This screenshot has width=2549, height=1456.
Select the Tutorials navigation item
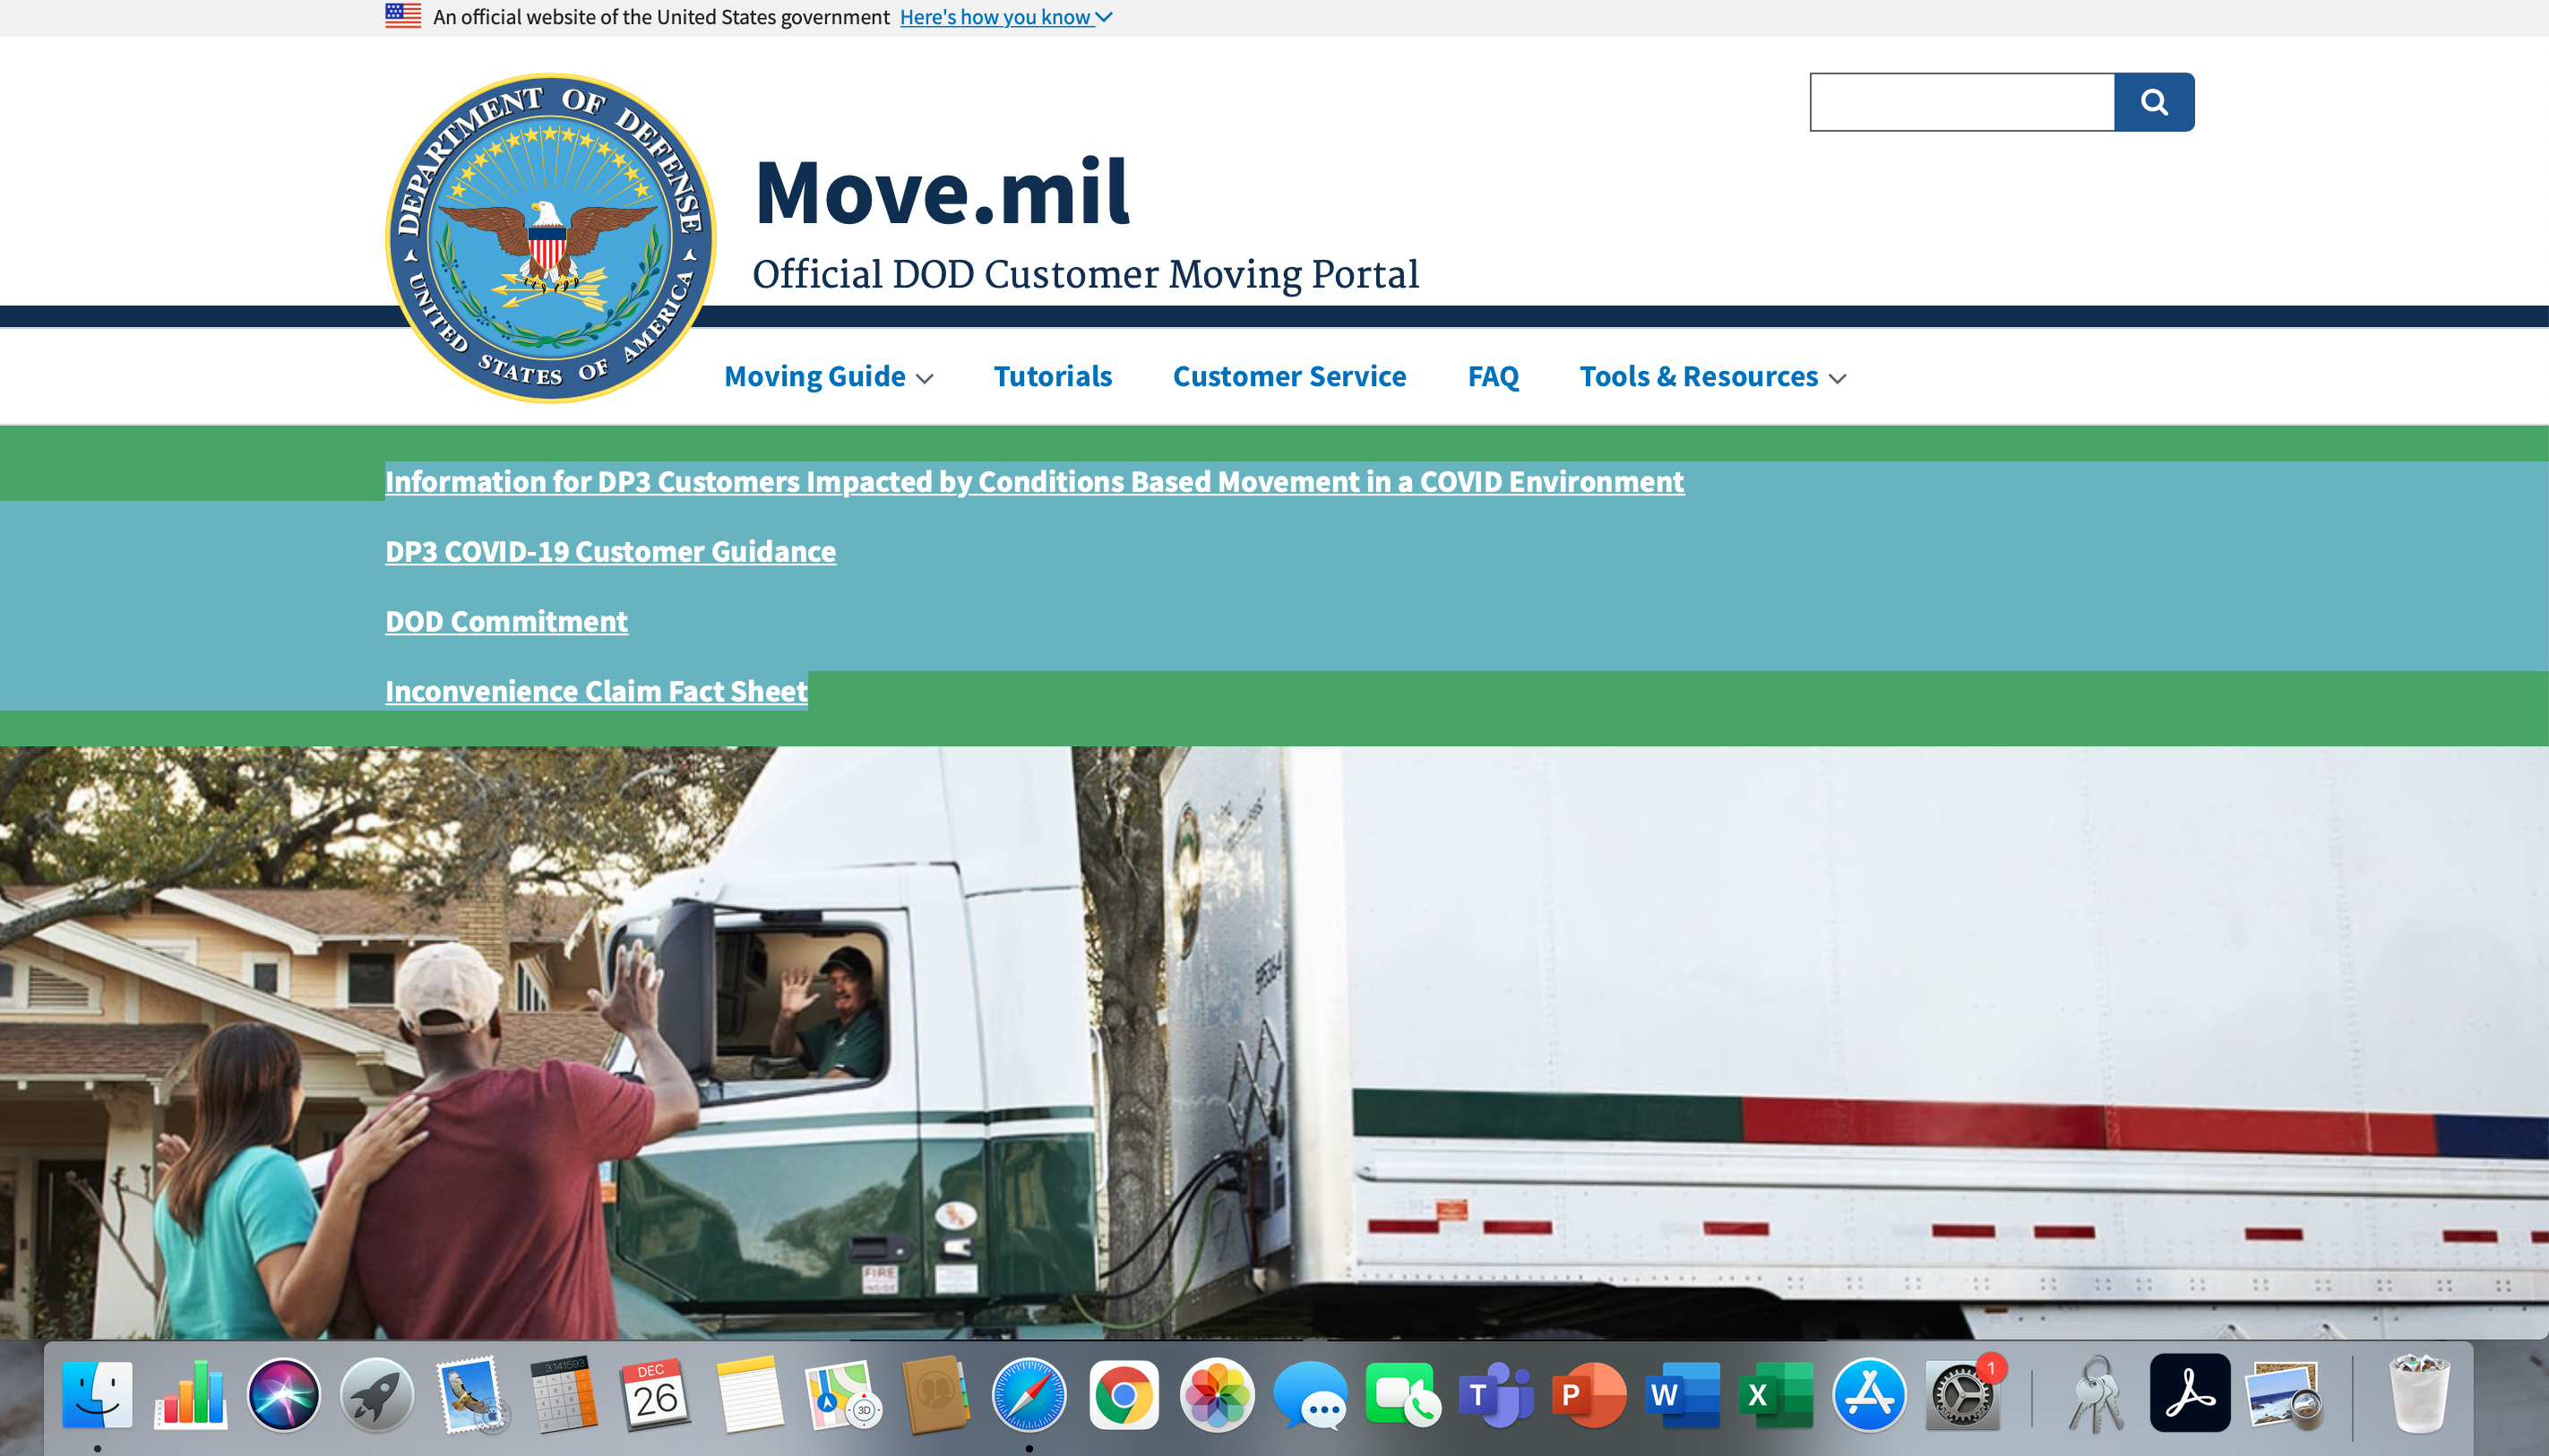[1052, 376]
